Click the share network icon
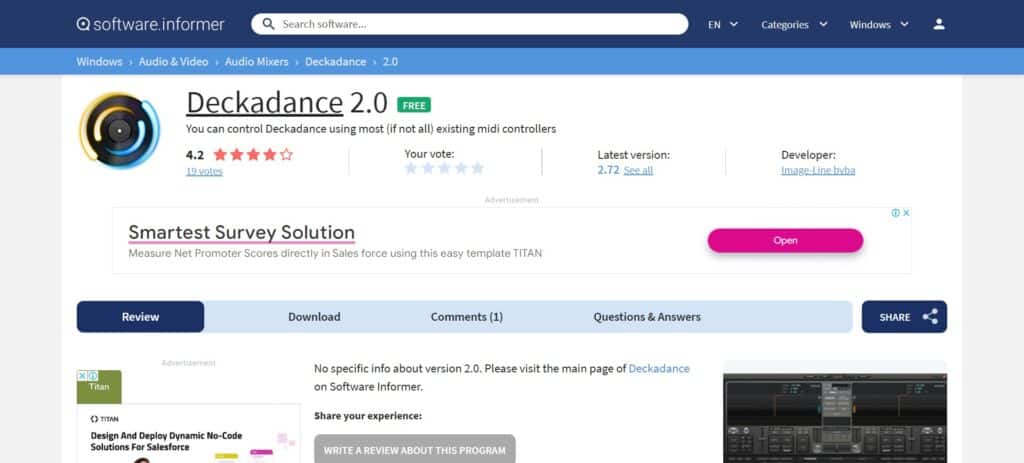Screen dimensions: 1024x463 (930, 317)
